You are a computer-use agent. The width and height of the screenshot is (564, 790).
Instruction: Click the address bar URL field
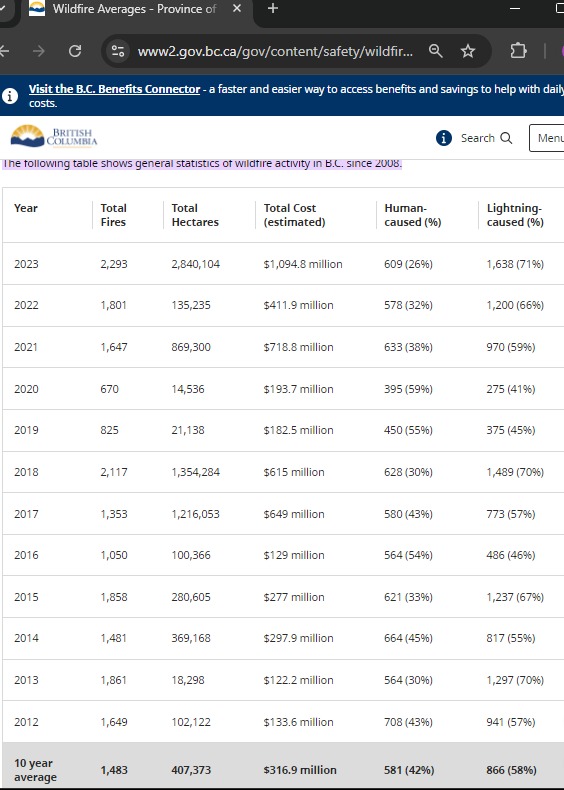[275, 51]
